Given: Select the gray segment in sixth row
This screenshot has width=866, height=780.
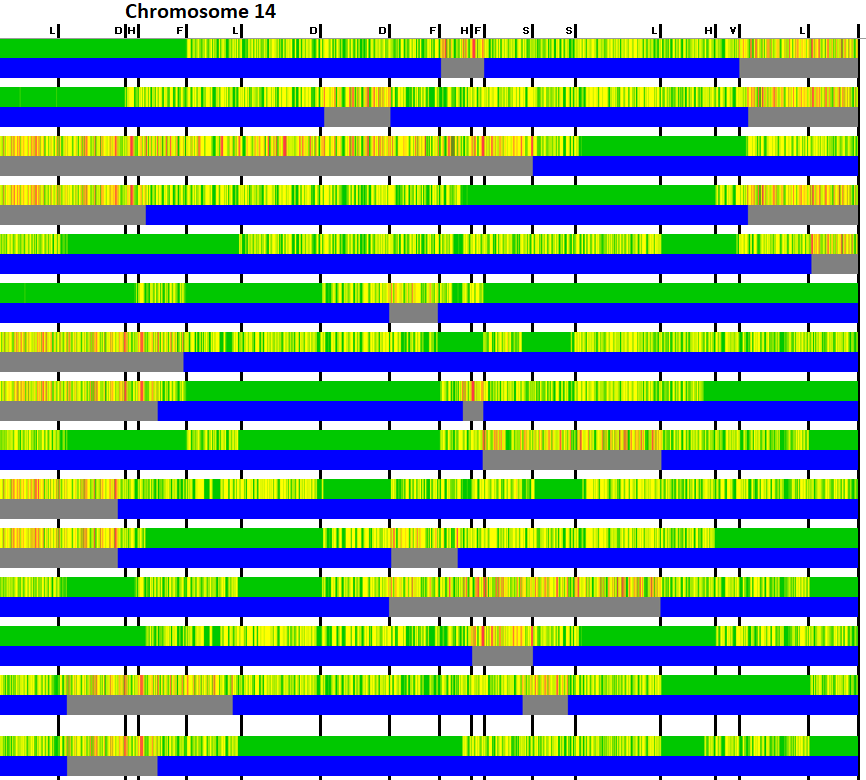Looking at the screenshot, I should pyautogui.click(x=413, y=313).
